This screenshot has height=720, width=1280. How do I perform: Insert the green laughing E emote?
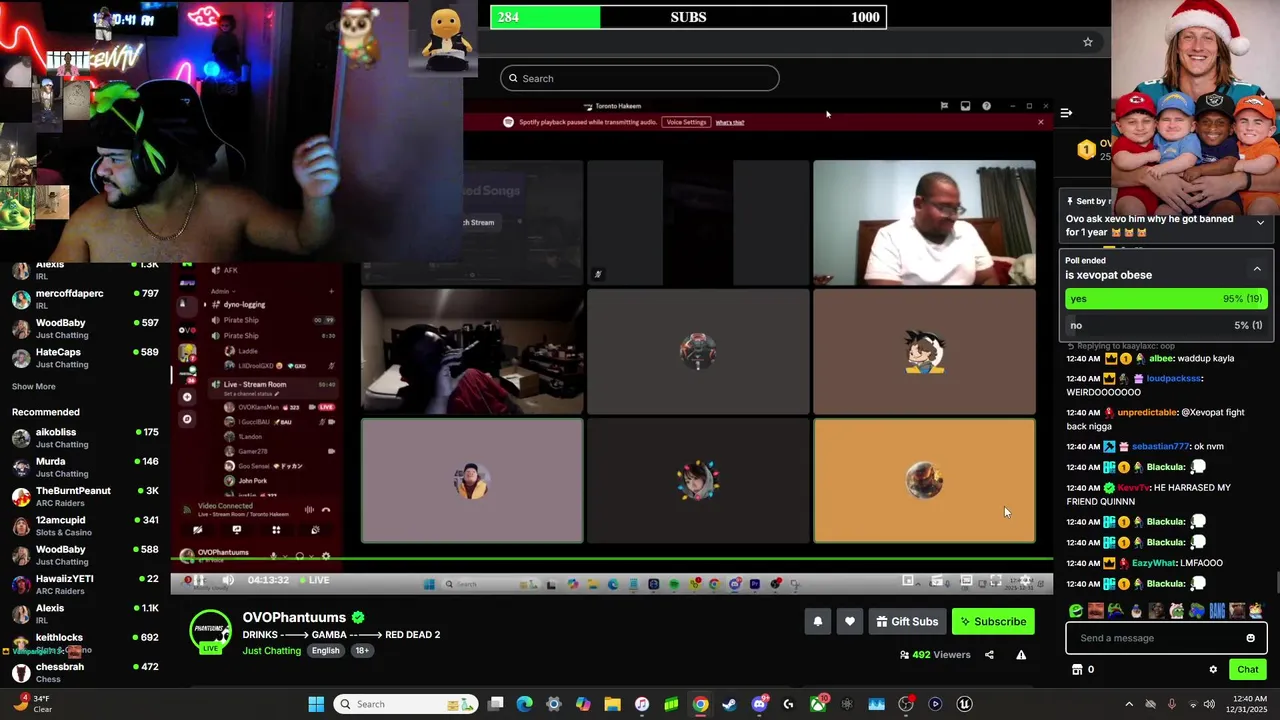[1075, 611]
